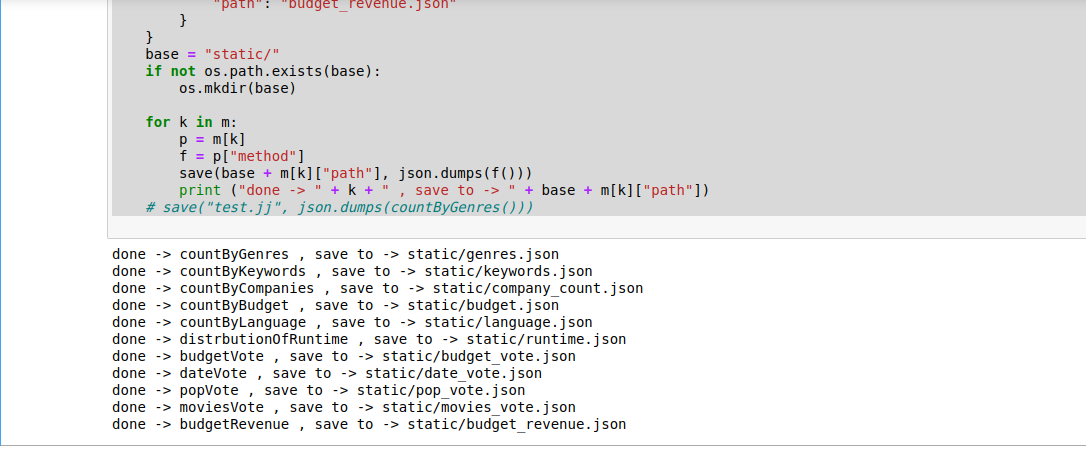Click the commented '# save("test.jj"' line
The height and width of the screenshot is (452, 1086).
pyautogui.click(x=339, y=207)
